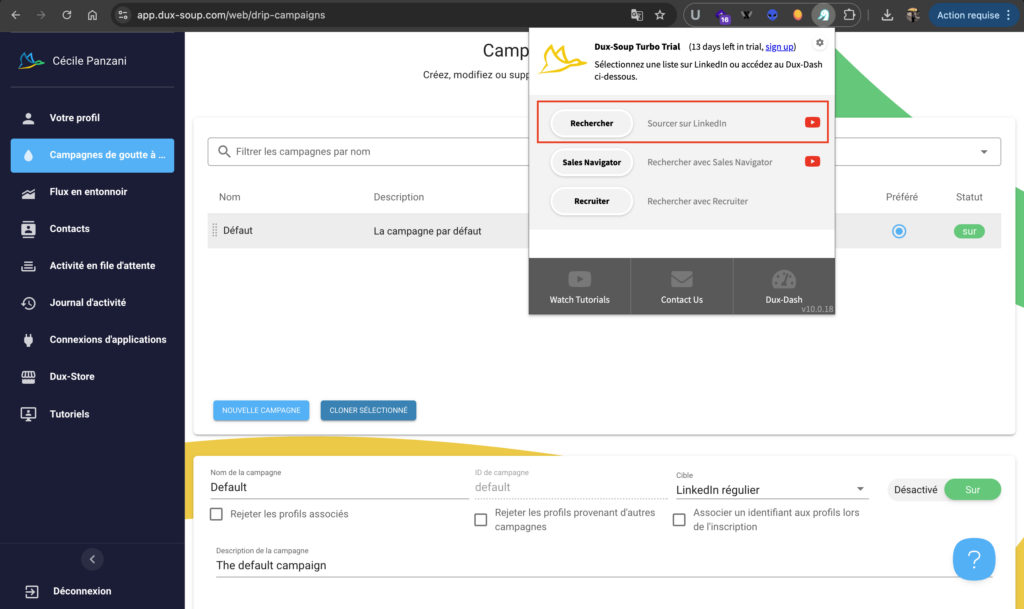
Task: Reload the page with refresh icon
Action: click(67, 15)
